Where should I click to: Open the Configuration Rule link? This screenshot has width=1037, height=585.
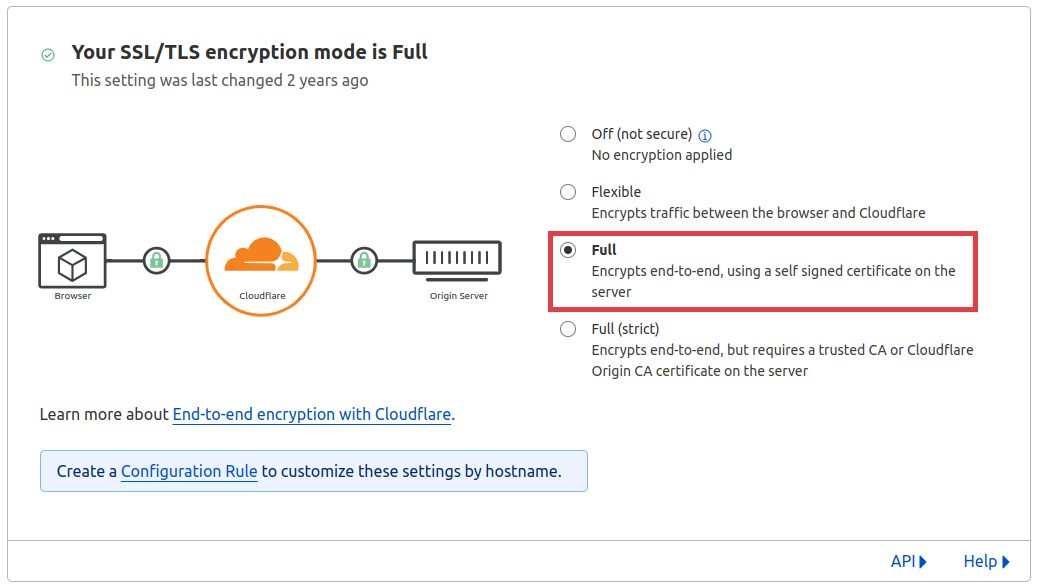[x=188, y=471]
